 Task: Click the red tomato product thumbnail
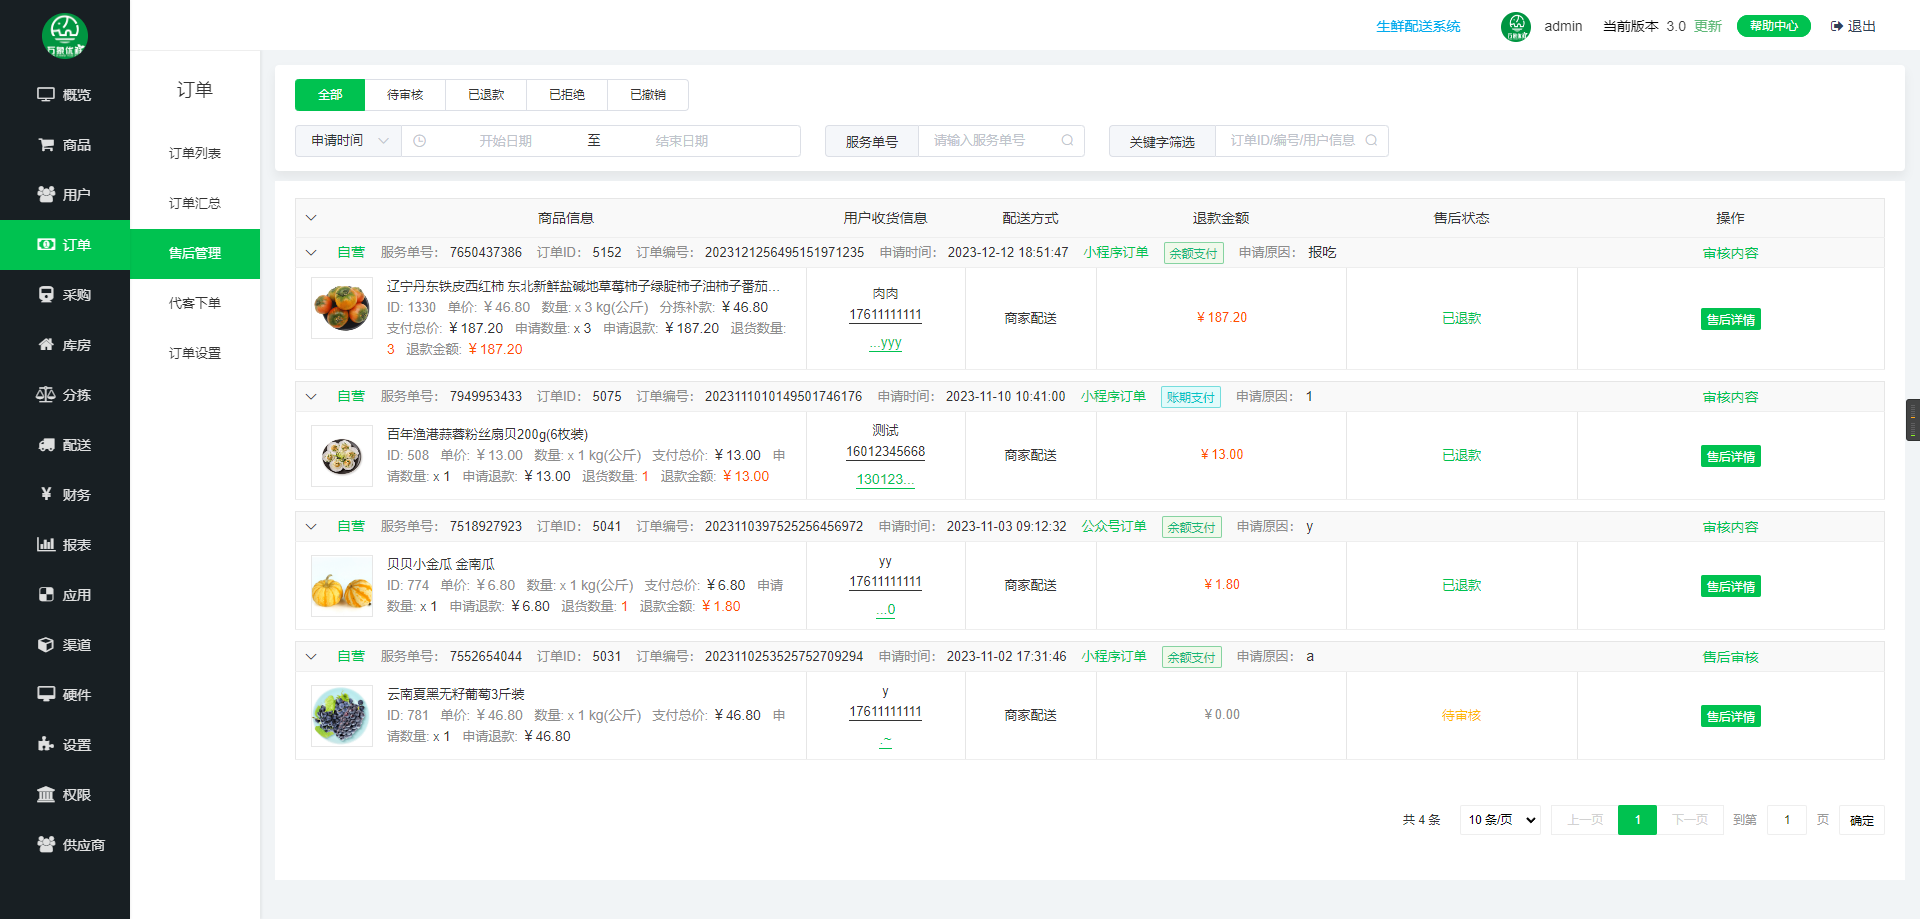pyautogui.click(x=342, y=308)
